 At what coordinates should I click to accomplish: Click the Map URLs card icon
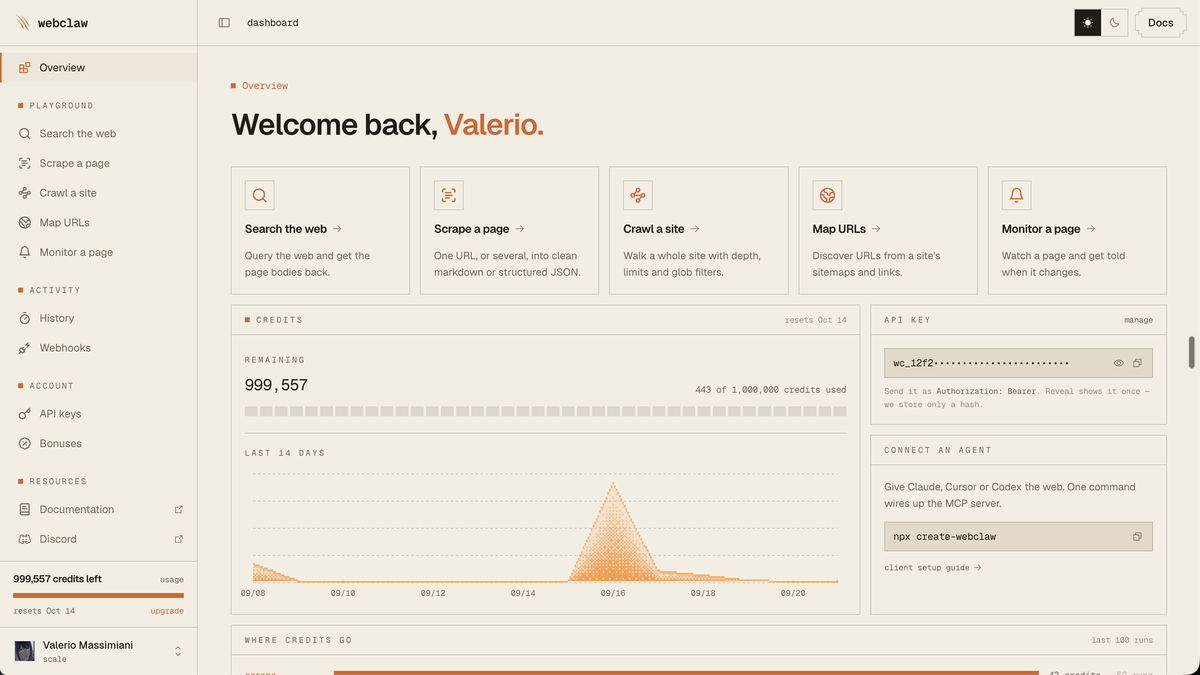click(827, 195)
